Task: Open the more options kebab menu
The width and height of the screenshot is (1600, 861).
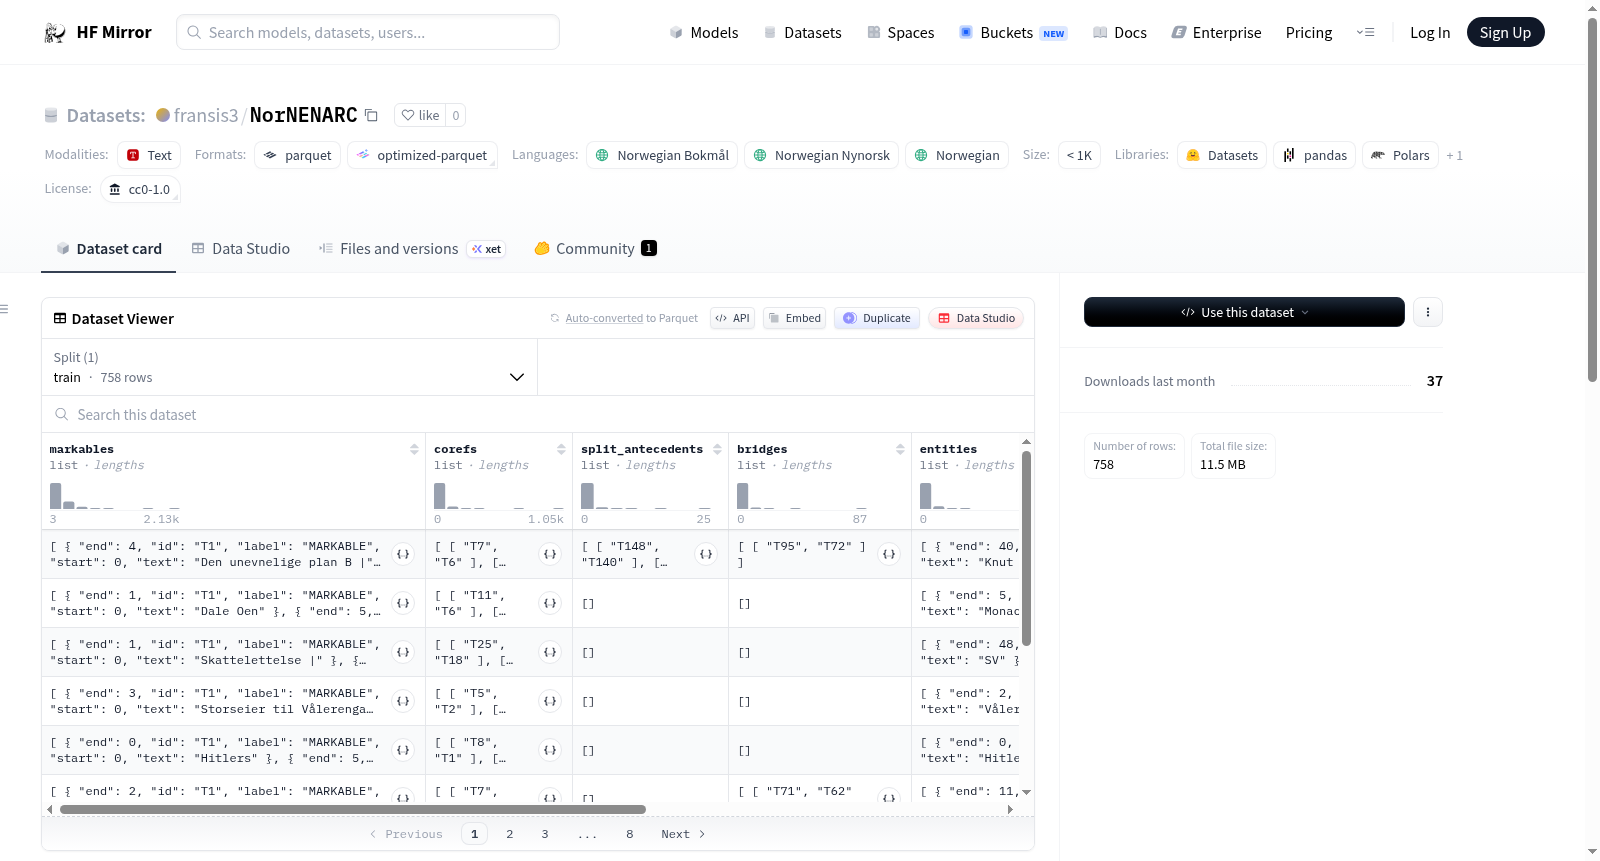Action: tap(1428, 312)
